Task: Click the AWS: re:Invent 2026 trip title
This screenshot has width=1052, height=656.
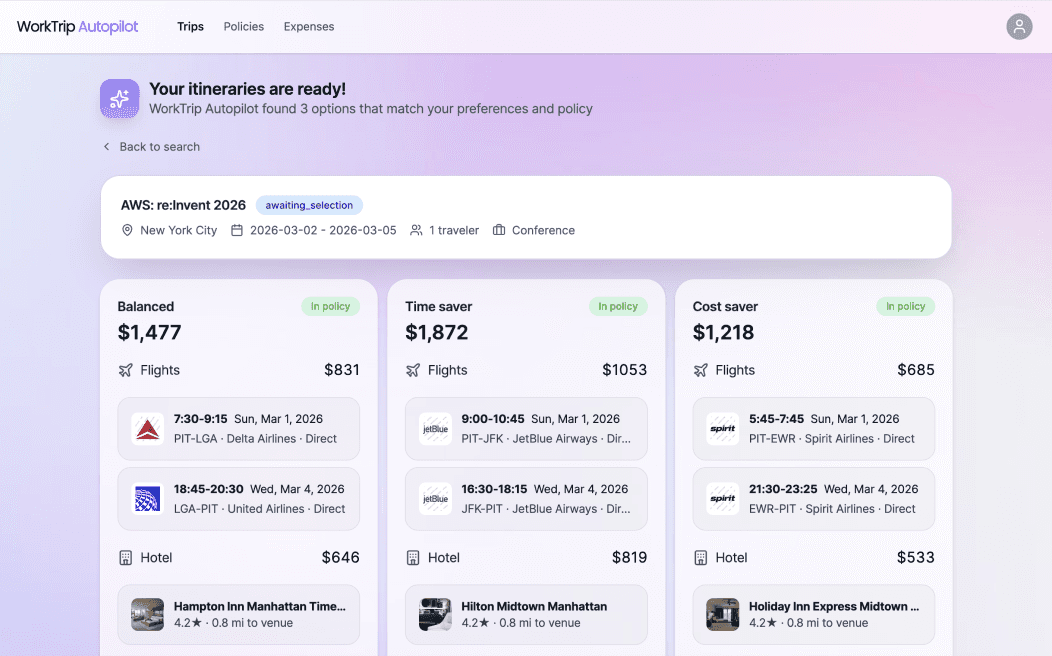Action: (183, 205)
